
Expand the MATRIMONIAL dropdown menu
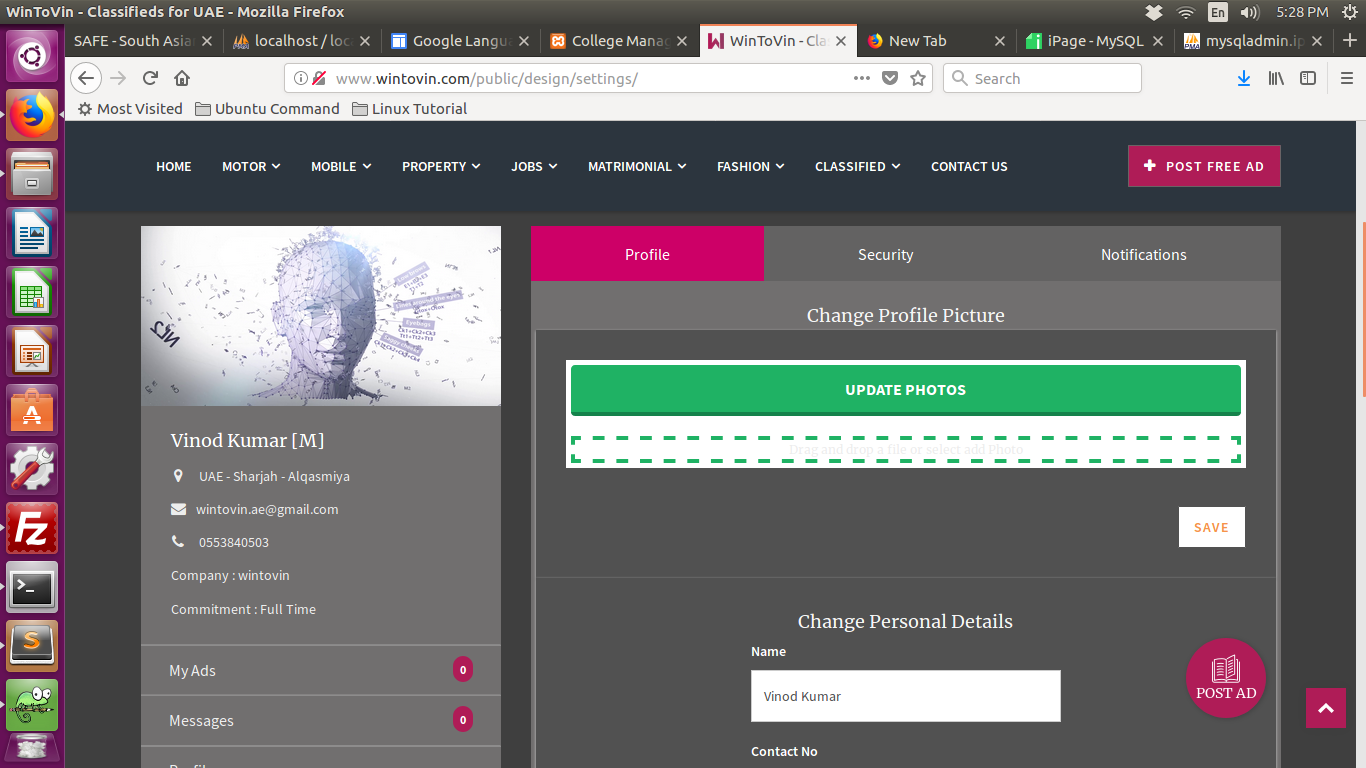point(637,166)
